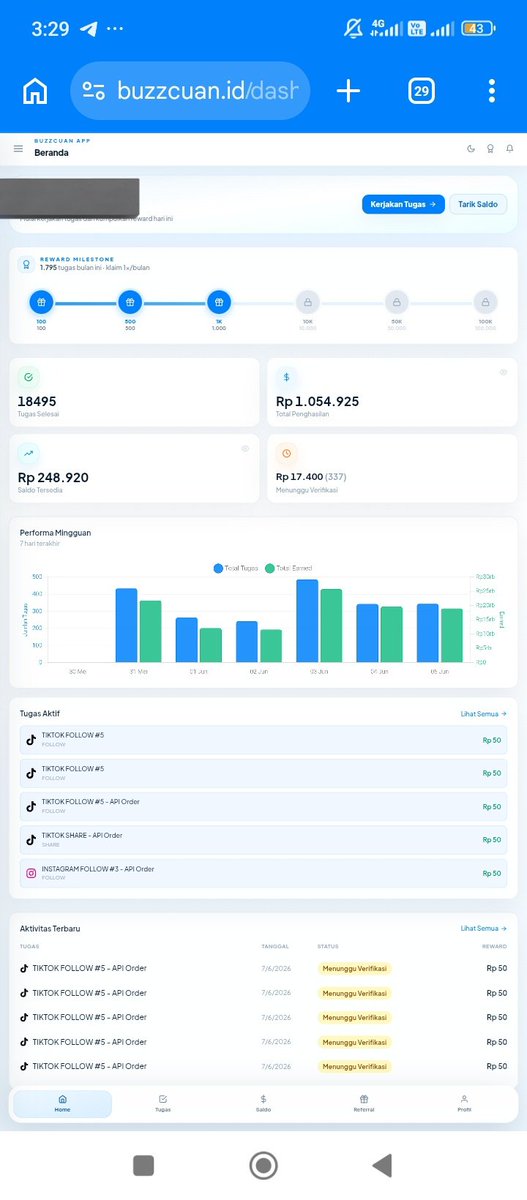This screenshot has width=527, height=1200.
Task: Tap the locked 50K milestone
Action: pos(396,301)
